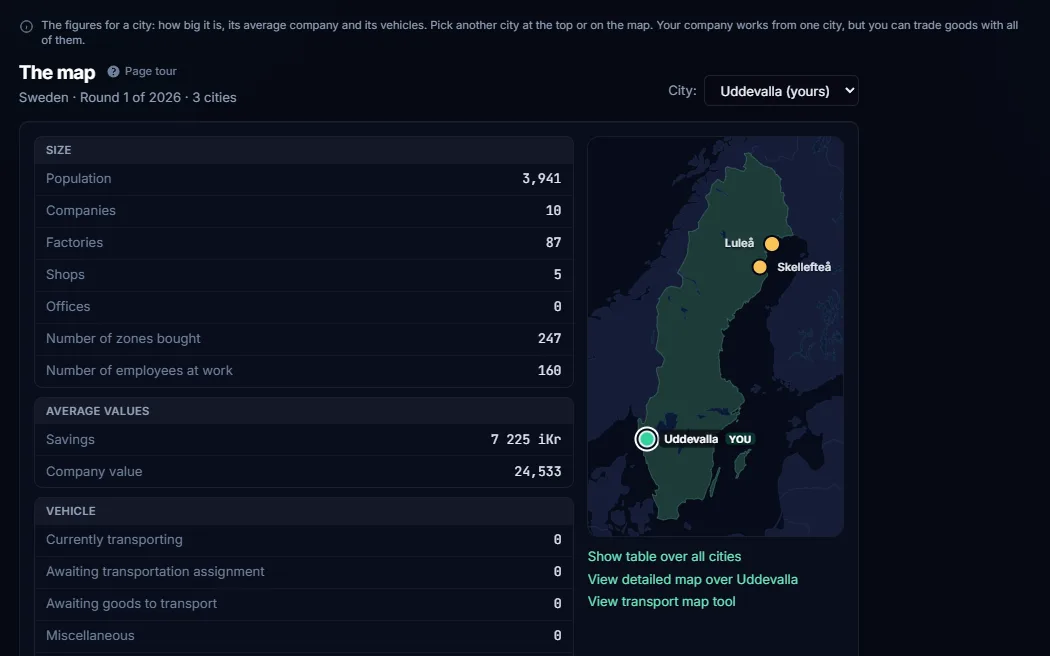Click the Page tour question mark icon
Viewport: 1050px width, 656px height.
(113, 71)
